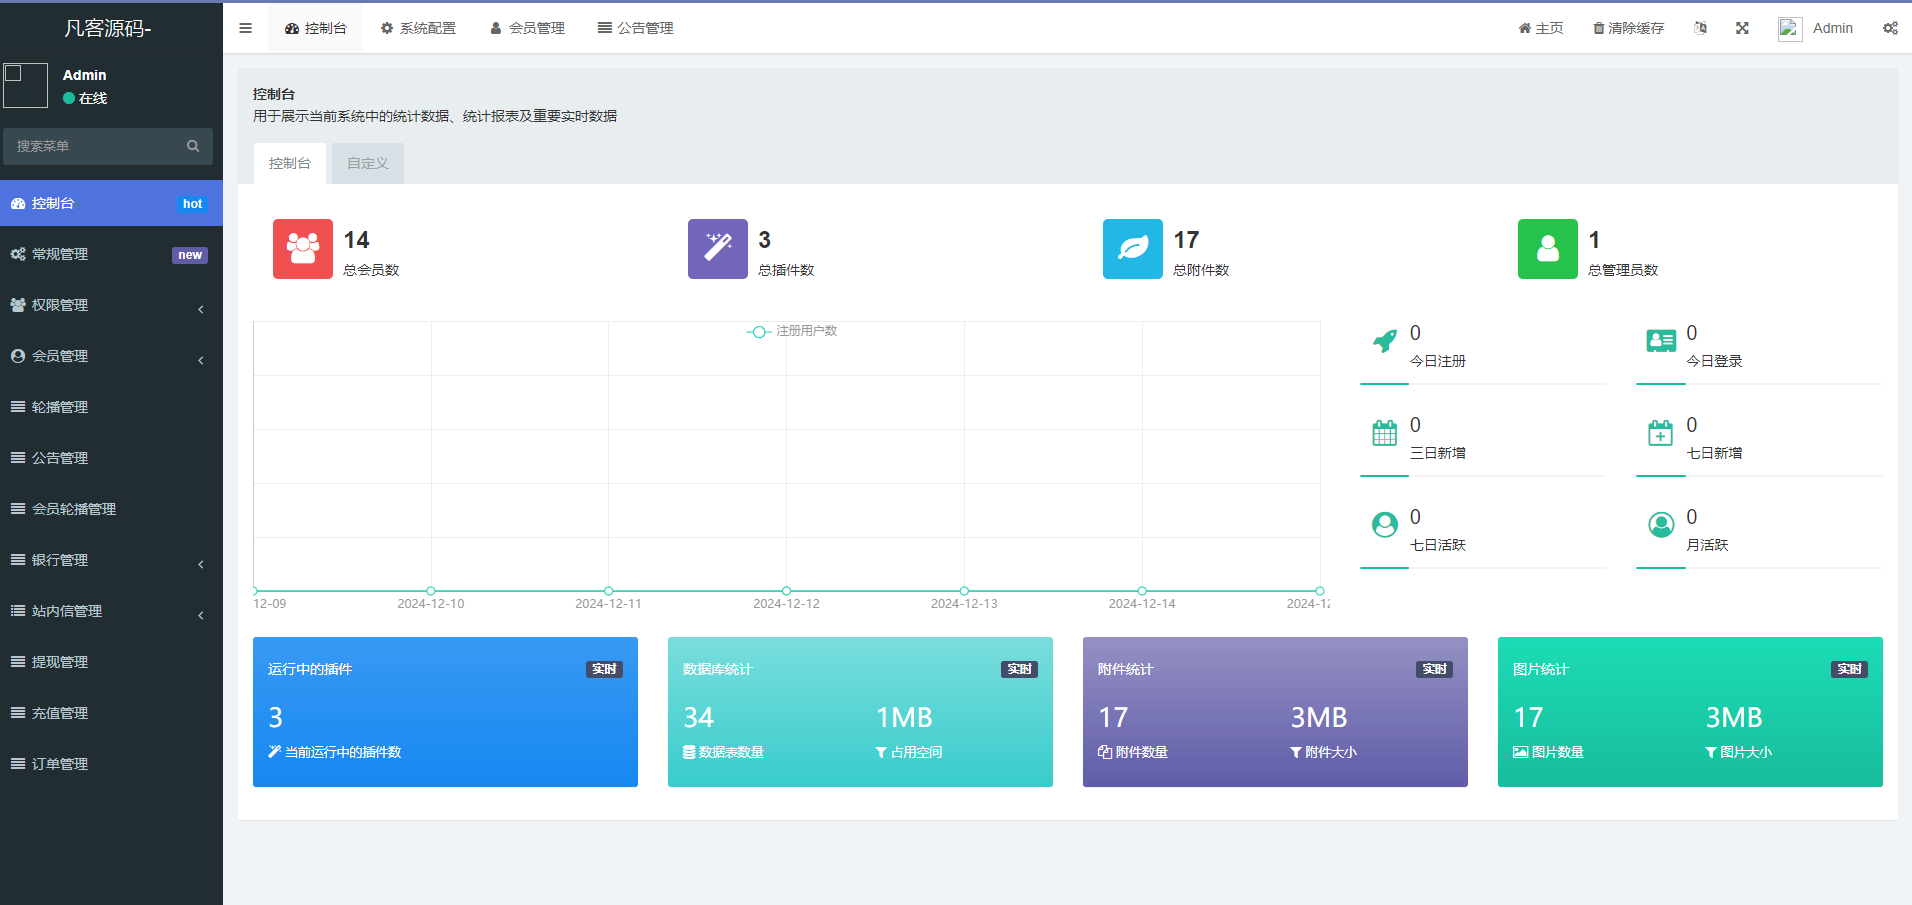Click the purple magic wand plugins icon
The height and width of the screenshot is (905, 1912).
click(x=717, y=248)
